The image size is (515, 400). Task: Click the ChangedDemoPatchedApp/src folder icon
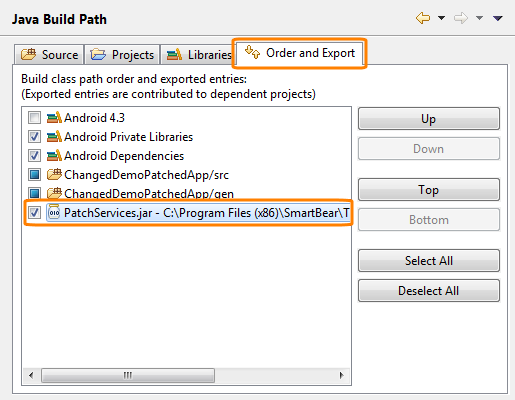coord(54,174)
